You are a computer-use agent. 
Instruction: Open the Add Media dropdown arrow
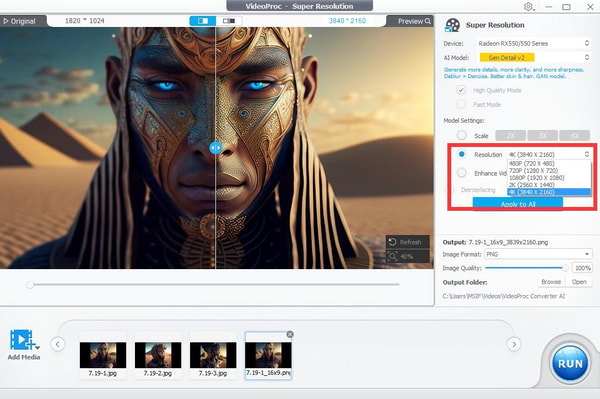coord(38,348)
